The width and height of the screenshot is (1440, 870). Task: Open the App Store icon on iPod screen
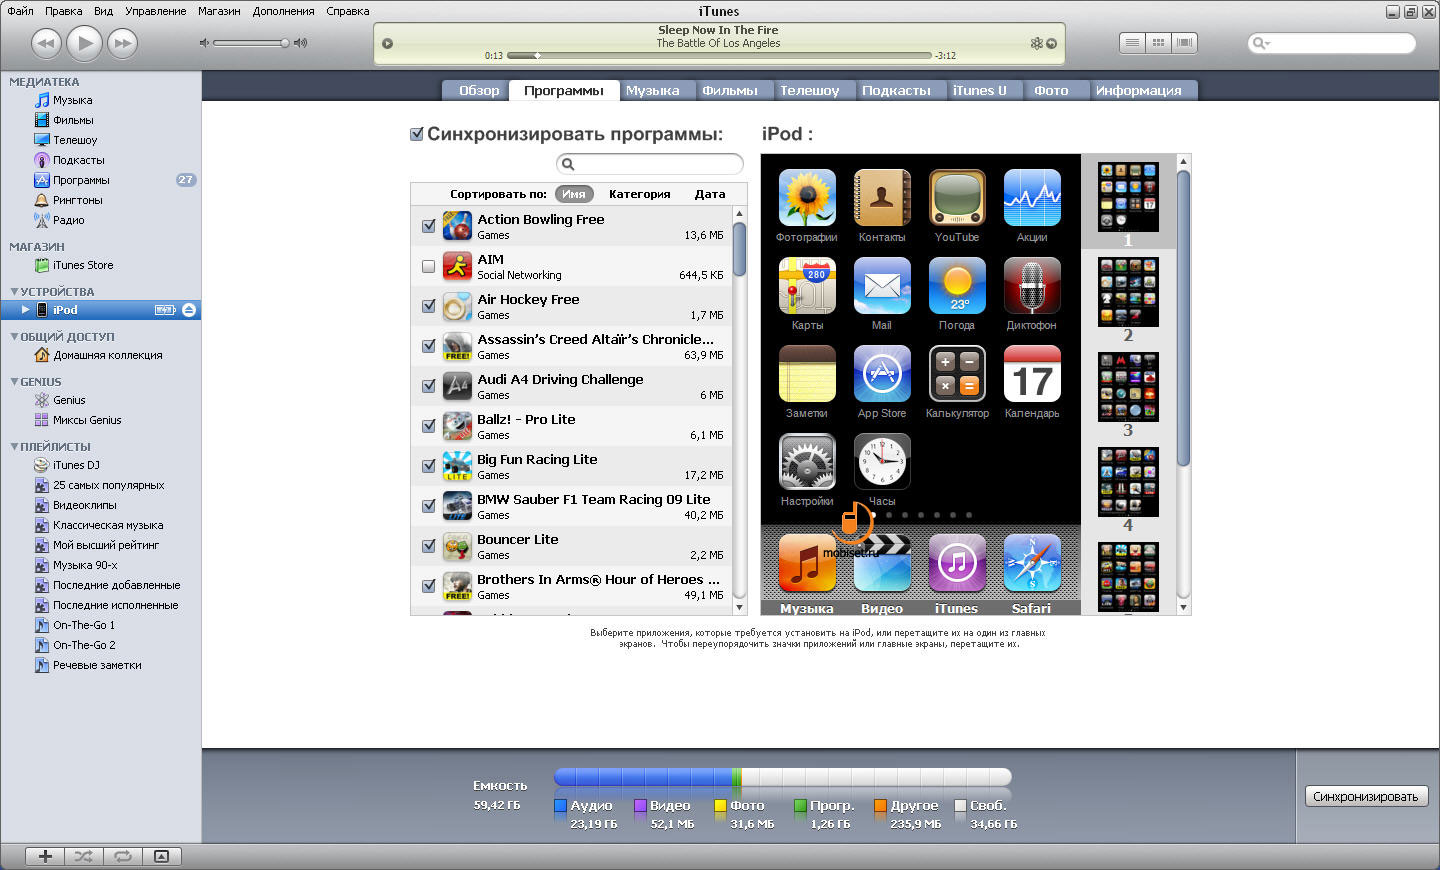point(882,374)
